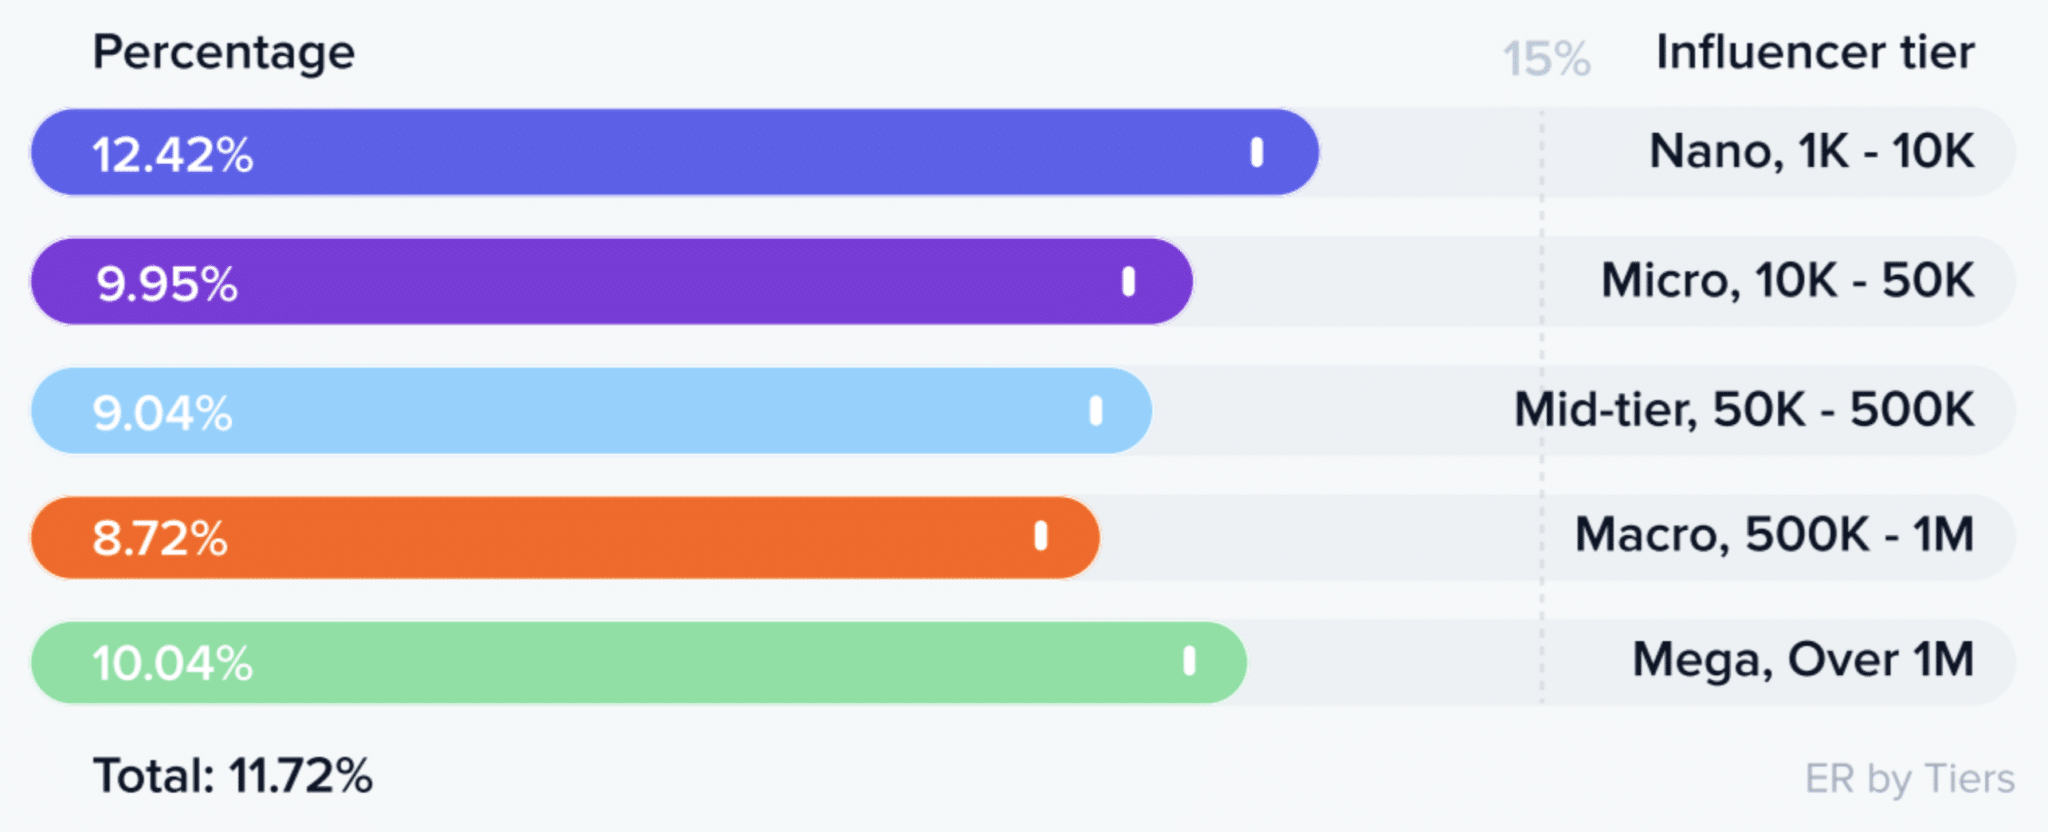Click the Mega, Over 1M label
The height and width of the screenshot is (832, 2048).
(x=1804, y=661)
